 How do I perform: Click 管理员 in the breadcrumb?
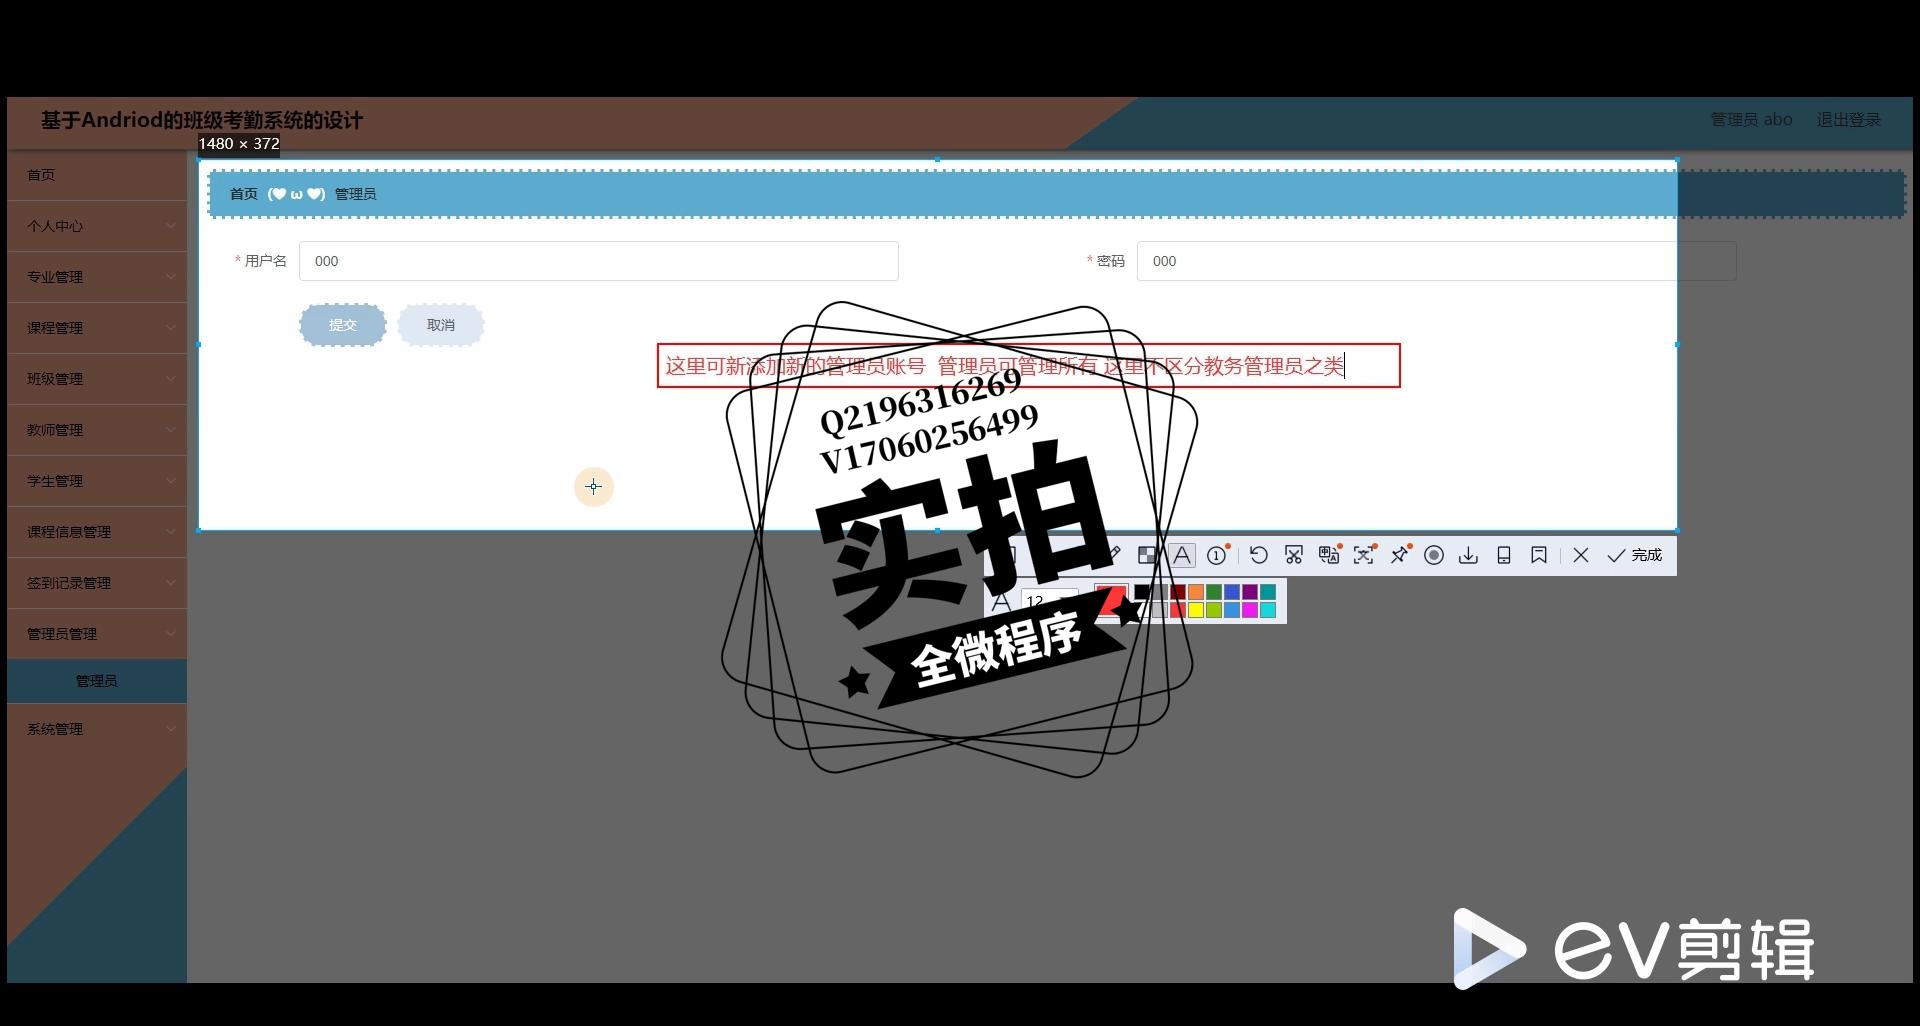pos(355,194)
